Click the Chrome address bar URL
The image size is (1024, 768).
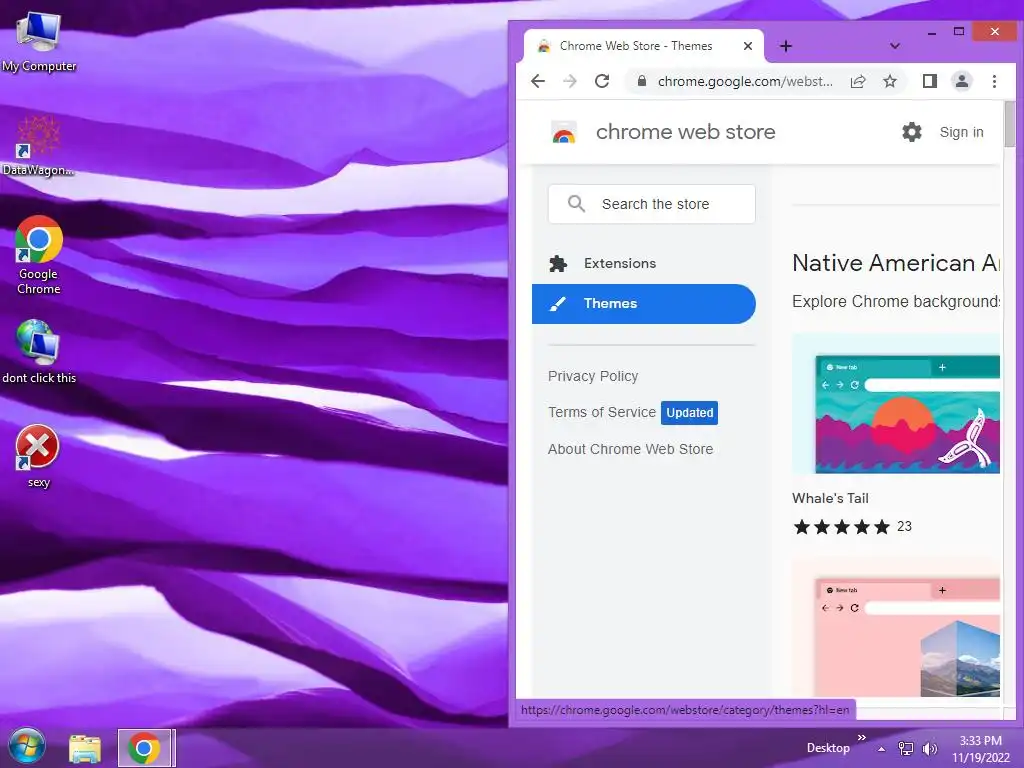click(745, 81)
